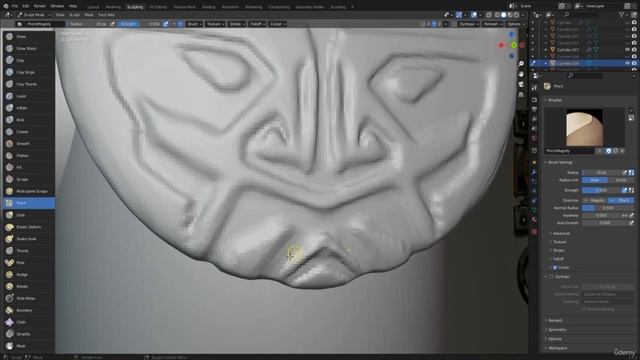Click the PinchMagnify brush name field
640x360 pixels.
point(569,151)
